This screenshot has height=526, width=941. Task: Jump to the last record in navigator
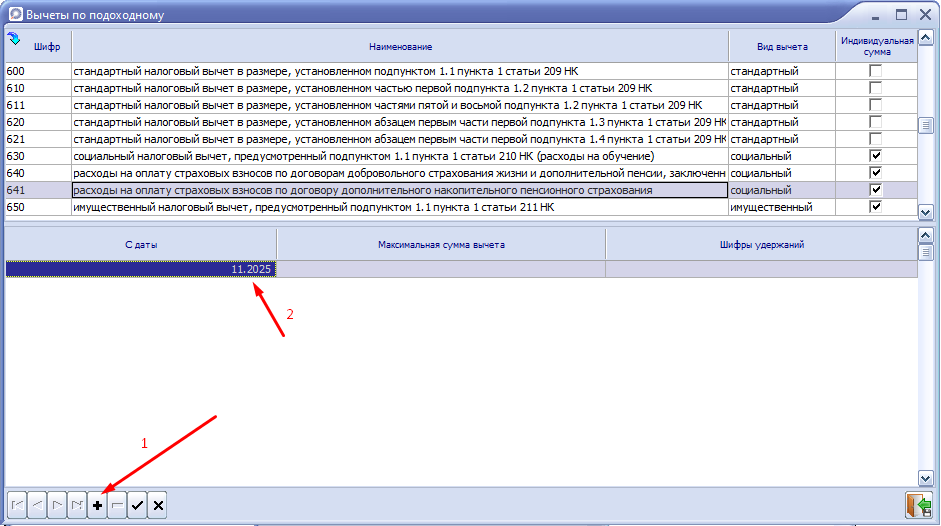77,506
